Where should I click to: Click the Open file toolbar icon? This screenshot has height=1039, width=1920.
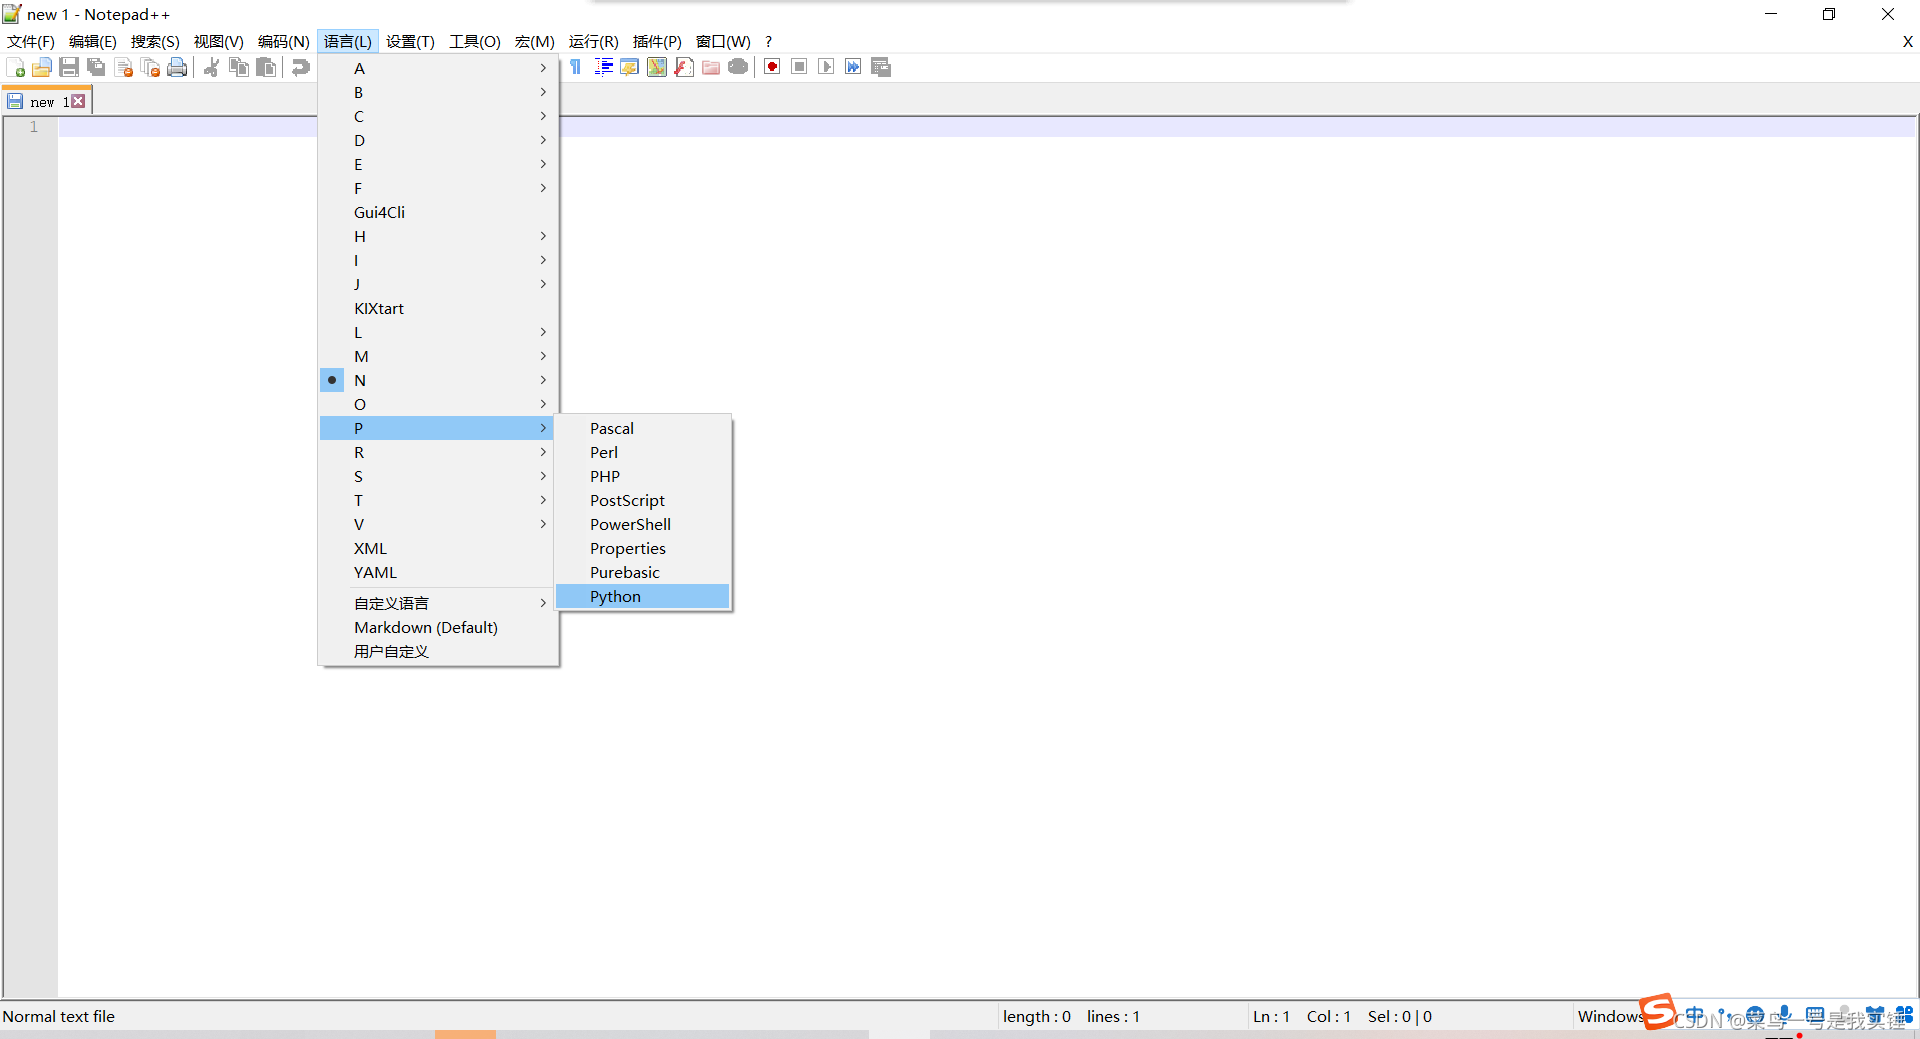coord(42,67)
